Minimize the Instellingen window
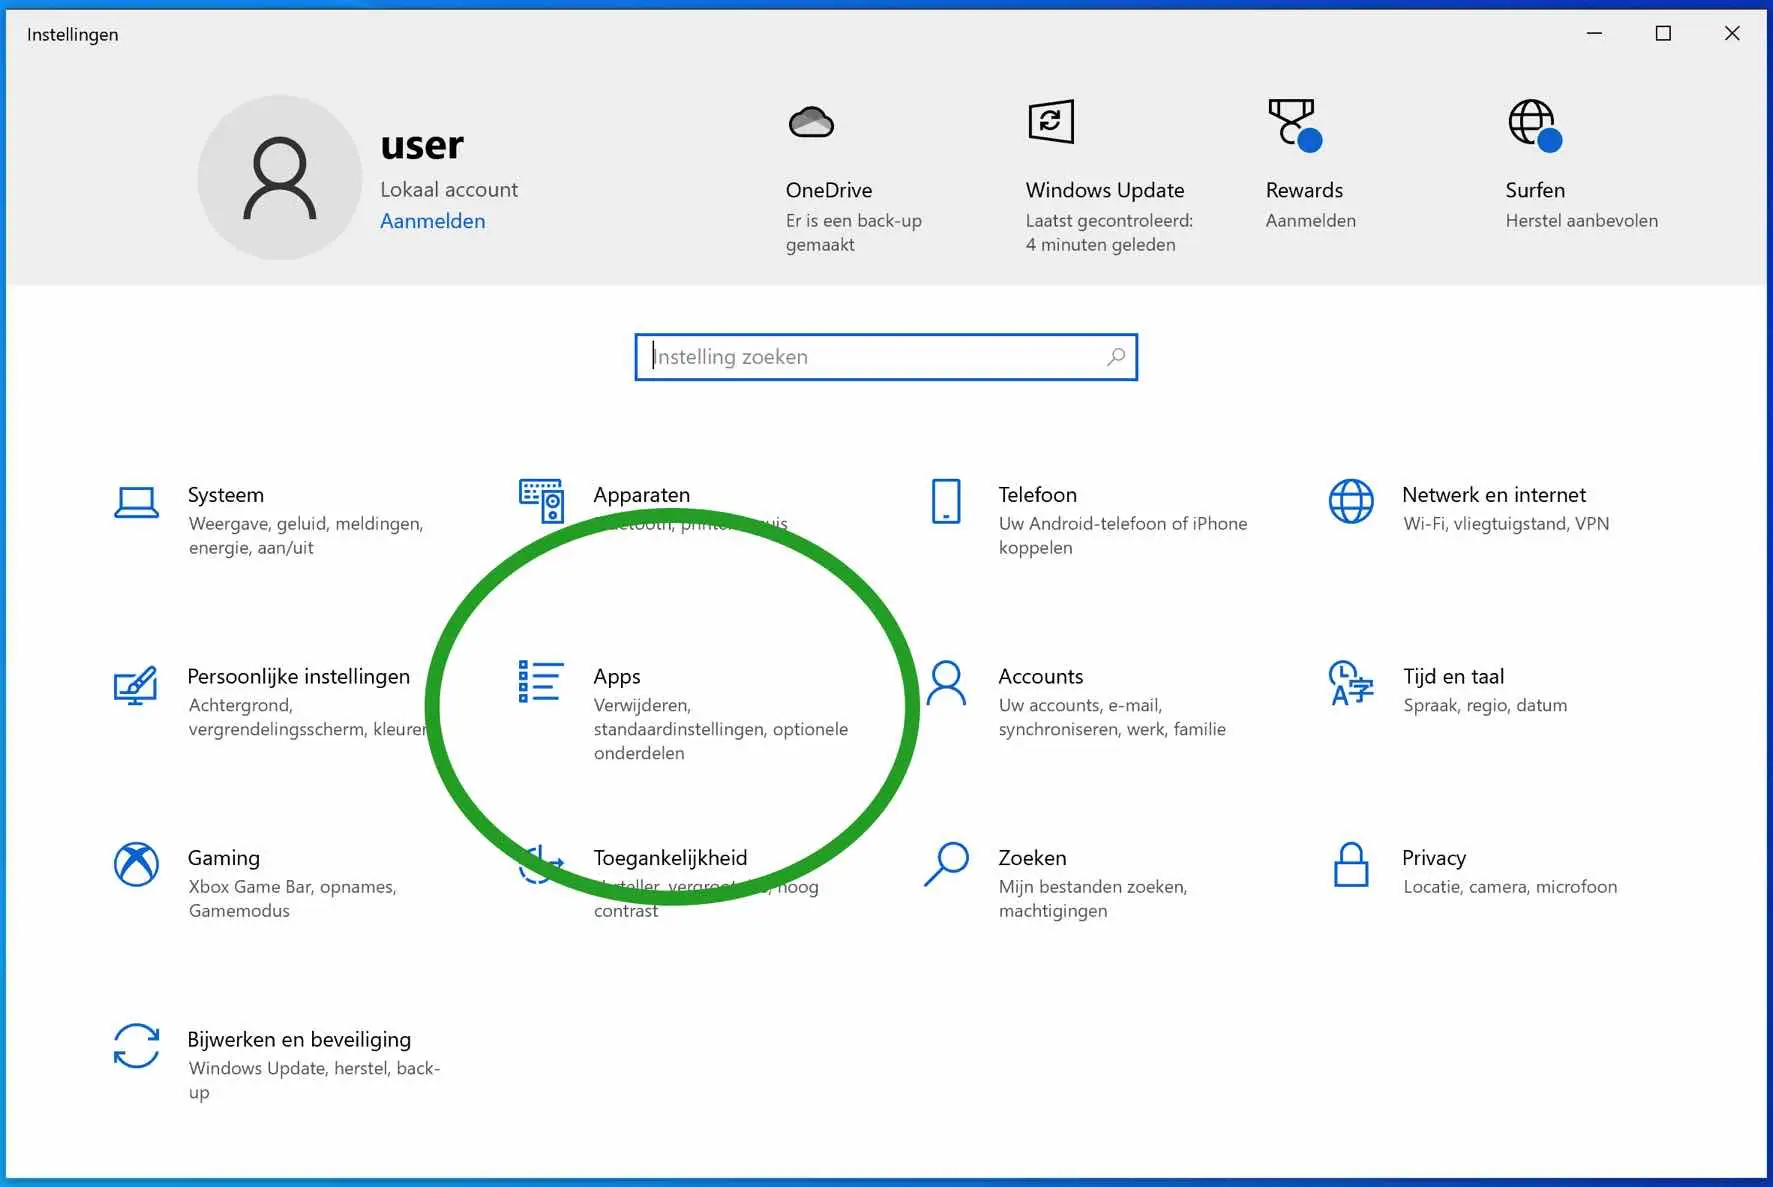 (1594, 33)
